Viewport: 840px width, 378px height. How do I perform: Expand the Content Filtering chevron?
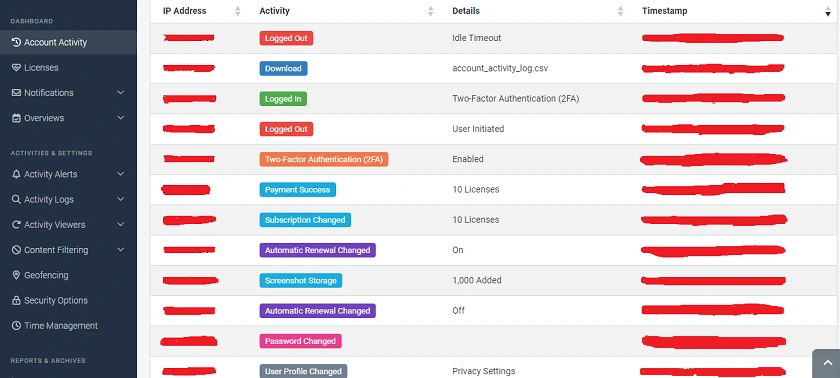click(x=121, y=250)
